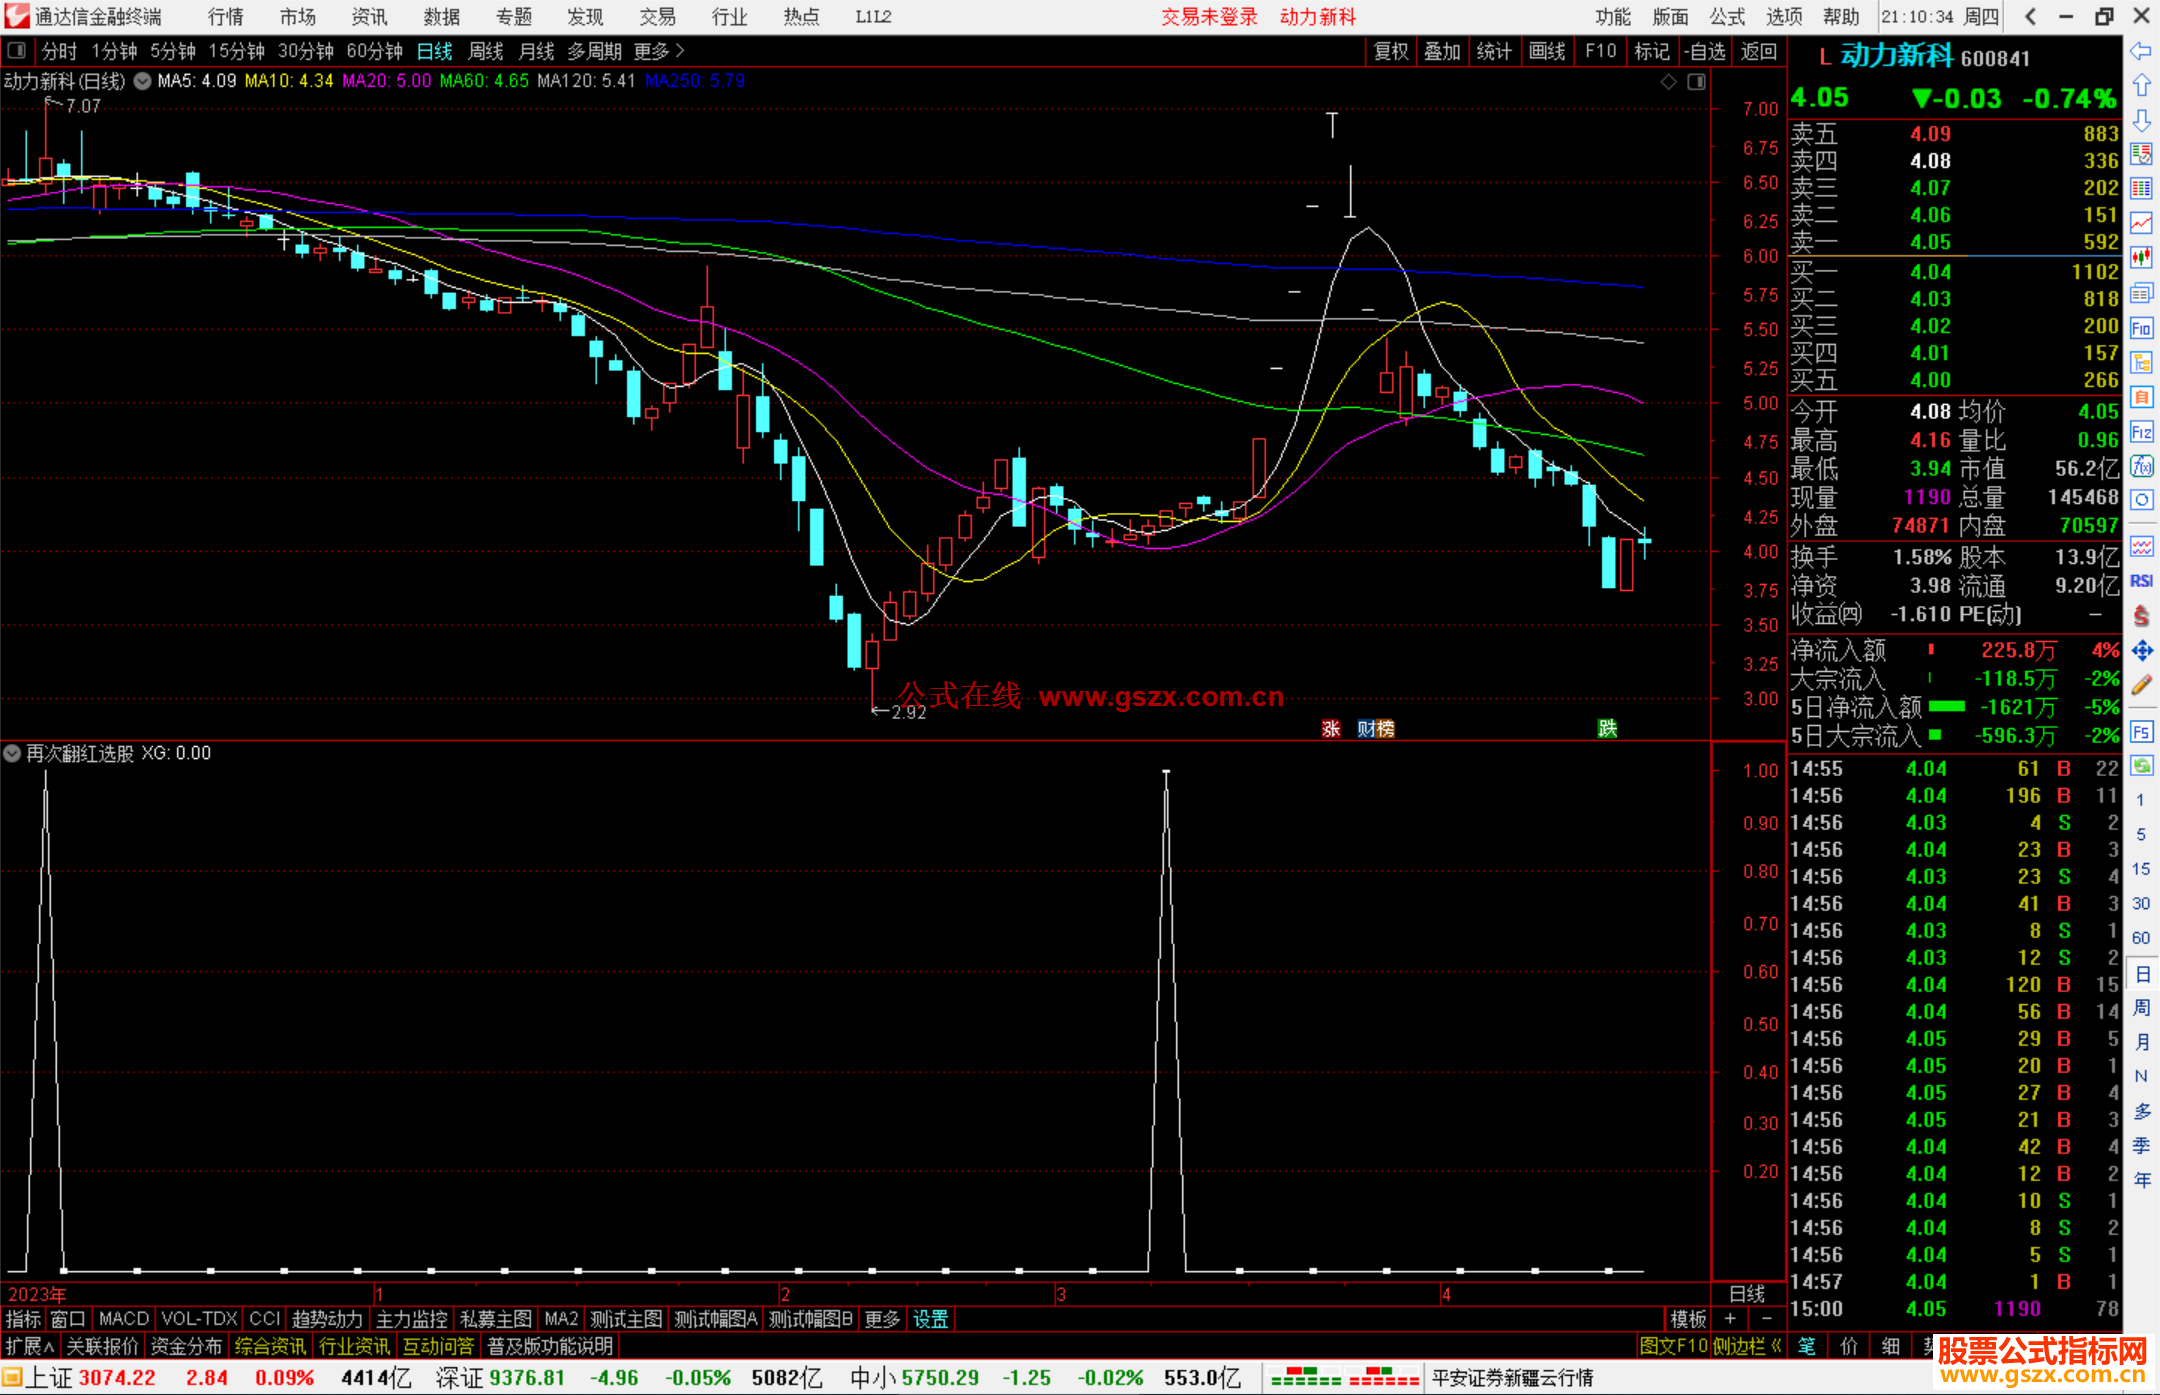Select the pencil drawing tool icon
This screenshot has width=2160, height=1395.
coord(2141,685)
